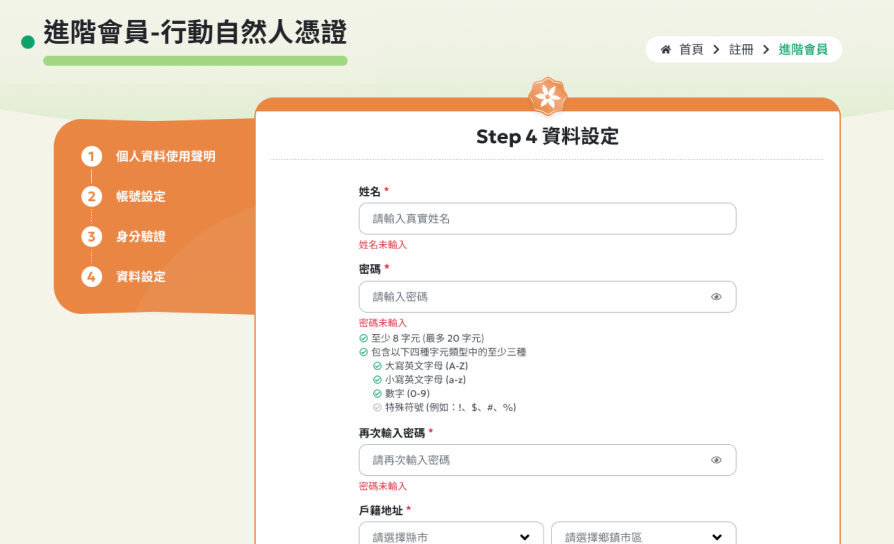This screenshot has width=894, height=544.
Task: Click the home icon in breadcrumb
Action: pyautogui.click(x=666, y=50)
